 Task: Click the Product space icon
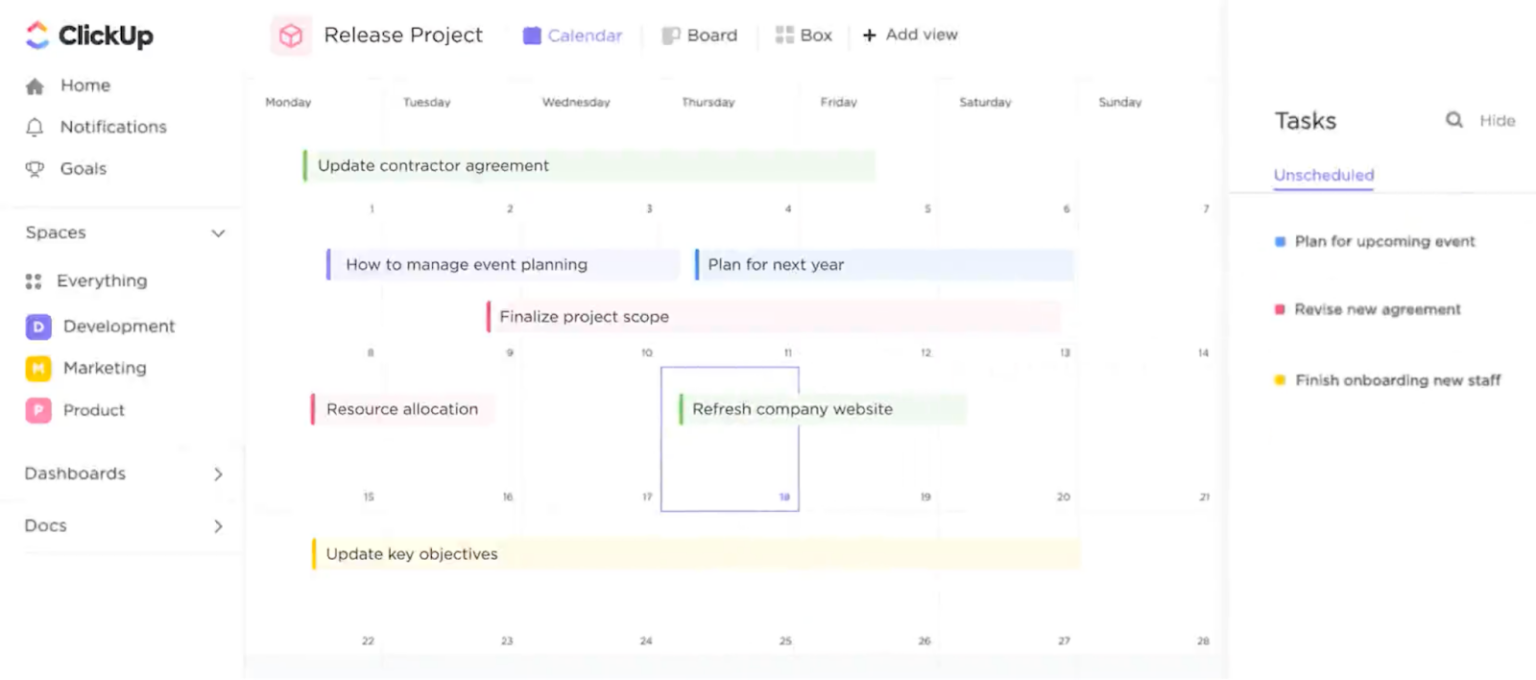[37, 410]
